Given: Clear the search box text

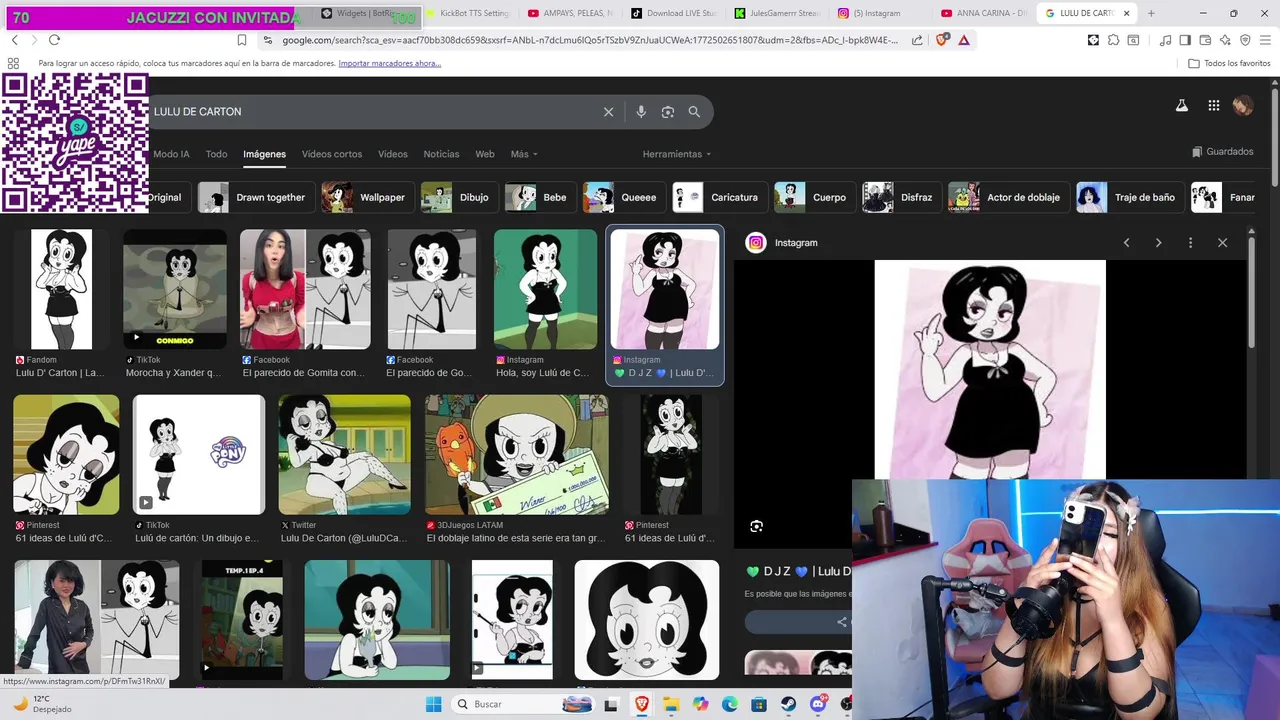Looking at the screenshot, I should 608,112.
